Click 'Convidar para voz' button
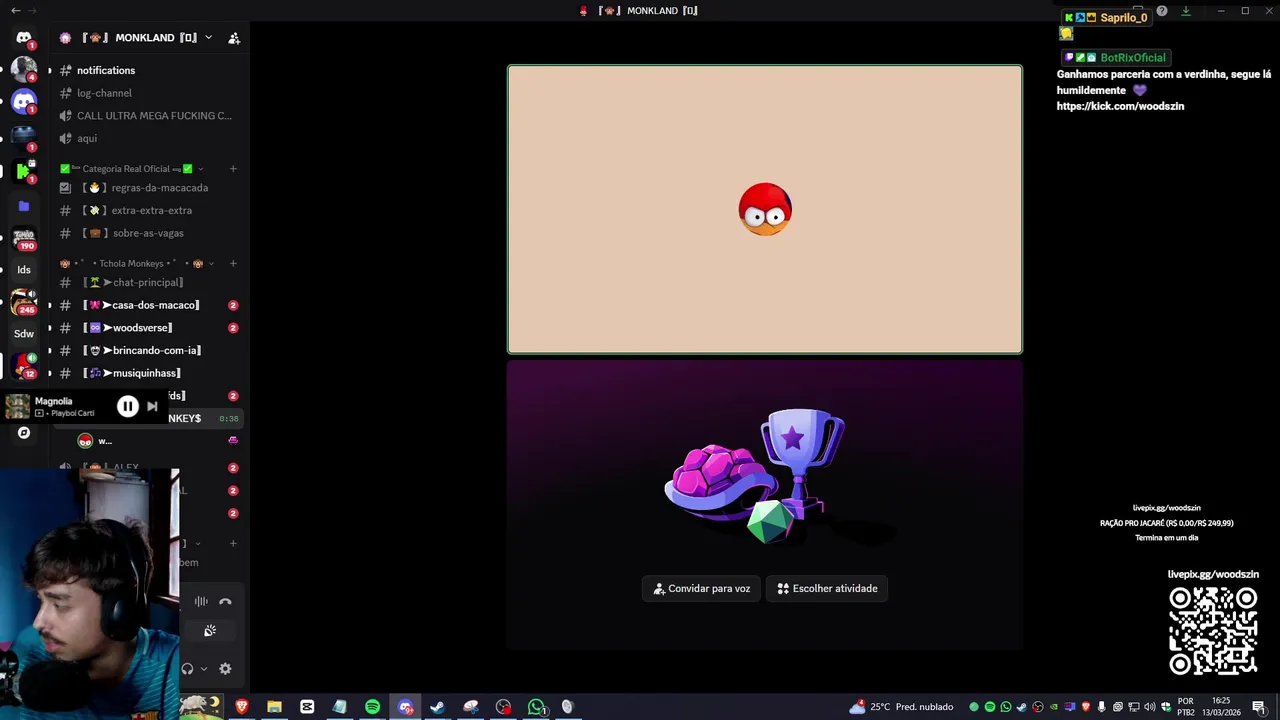Viewport: 1280px width, 720px height. pos(702,589)
